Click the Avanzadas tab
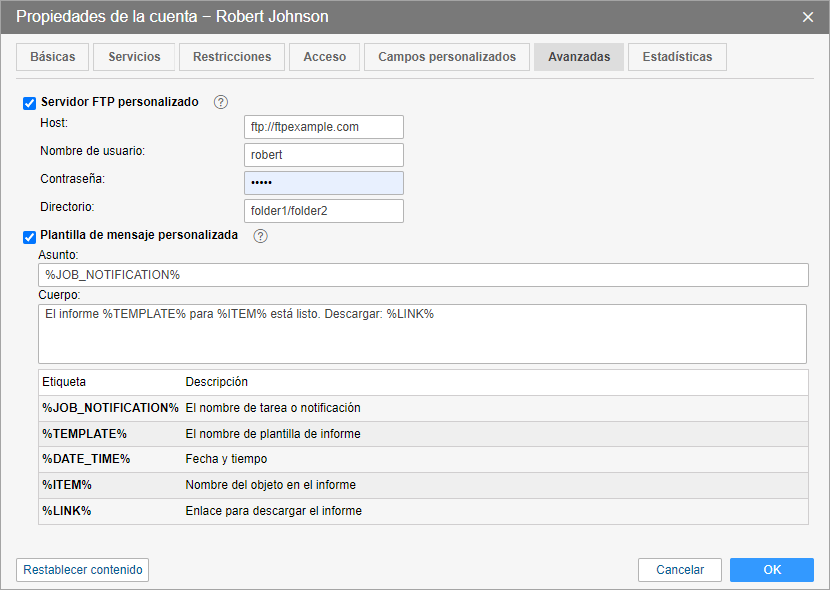The width and height of the screenshot is (830, 590). [x=579, y=57]
